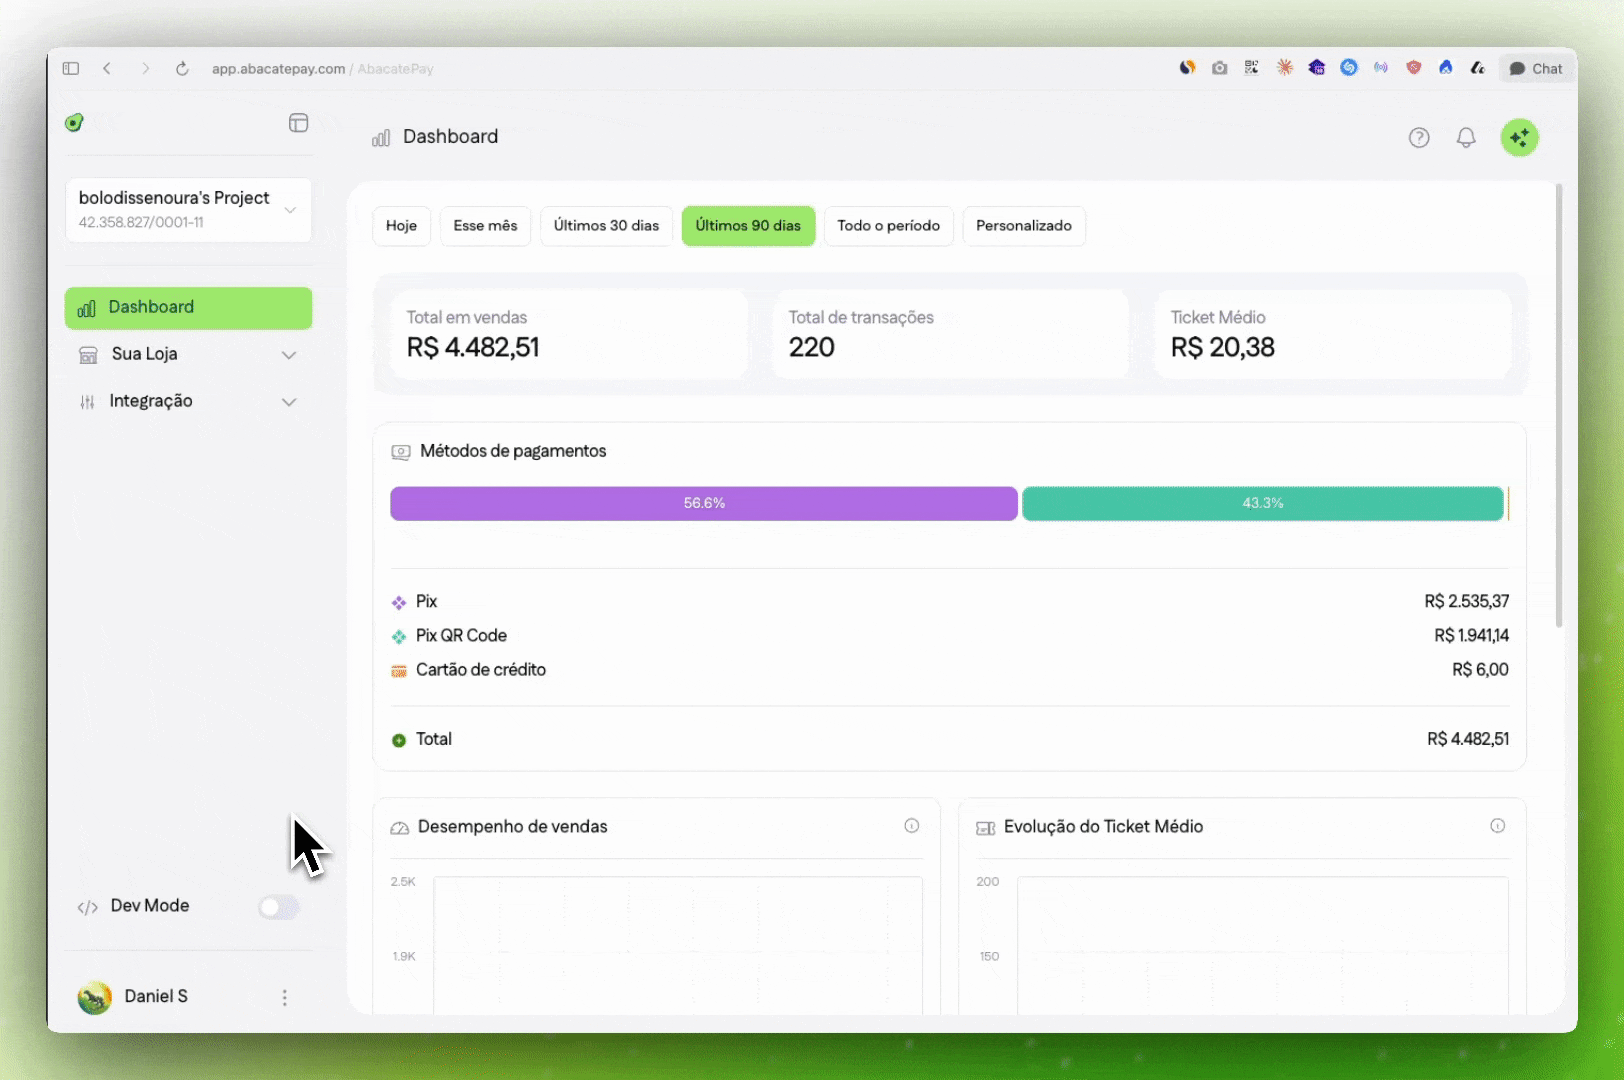
Task: Enable the Dev Mode toggle
Action: (x=278, y=907)
